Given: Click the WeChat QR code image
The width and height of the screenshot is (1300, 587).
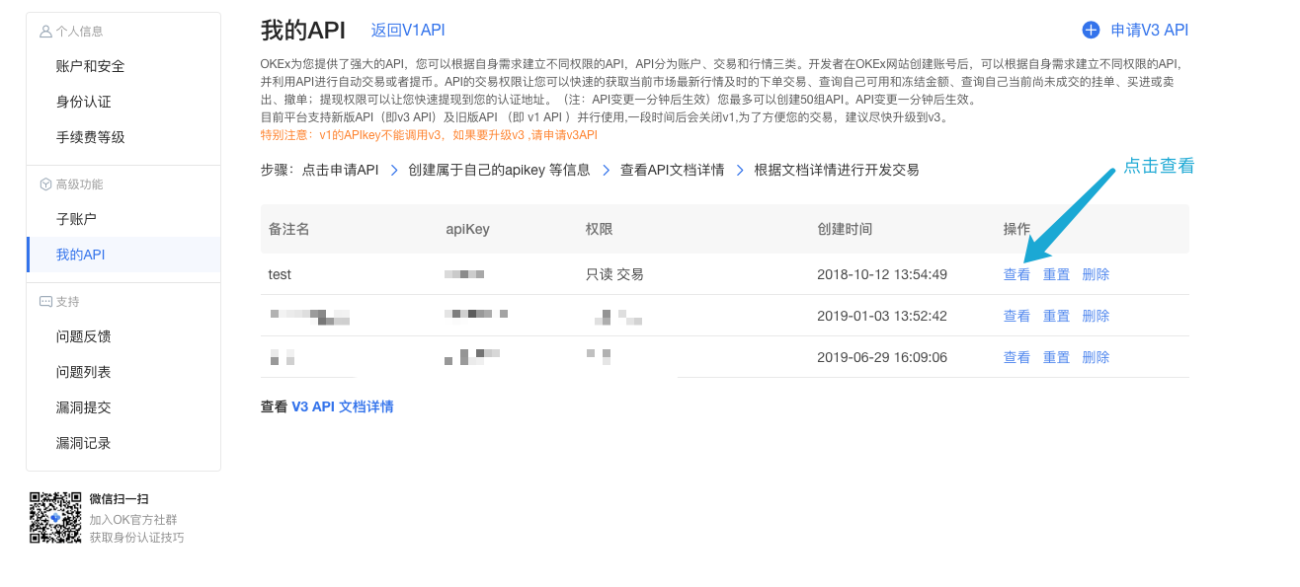Looking at the screenshot, I should click(x=55, y=518).
